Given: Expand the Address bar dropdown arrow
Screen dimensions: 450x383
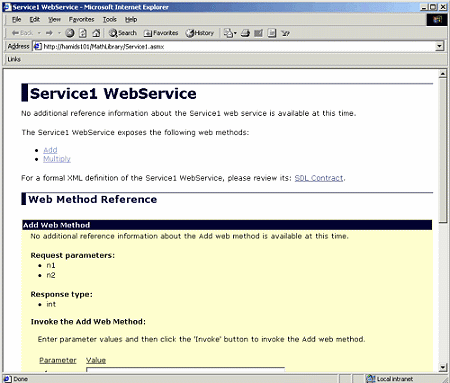Looking at the screenshot, I should [440, 46].
